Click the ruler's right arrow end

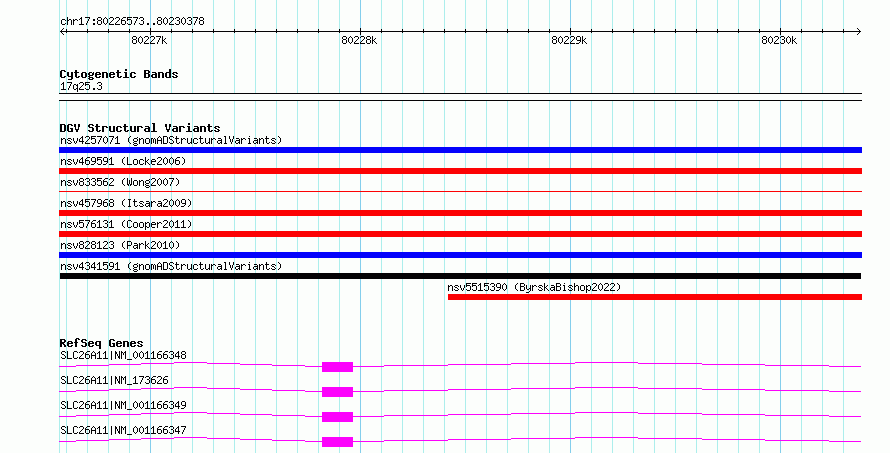[859, 32]
